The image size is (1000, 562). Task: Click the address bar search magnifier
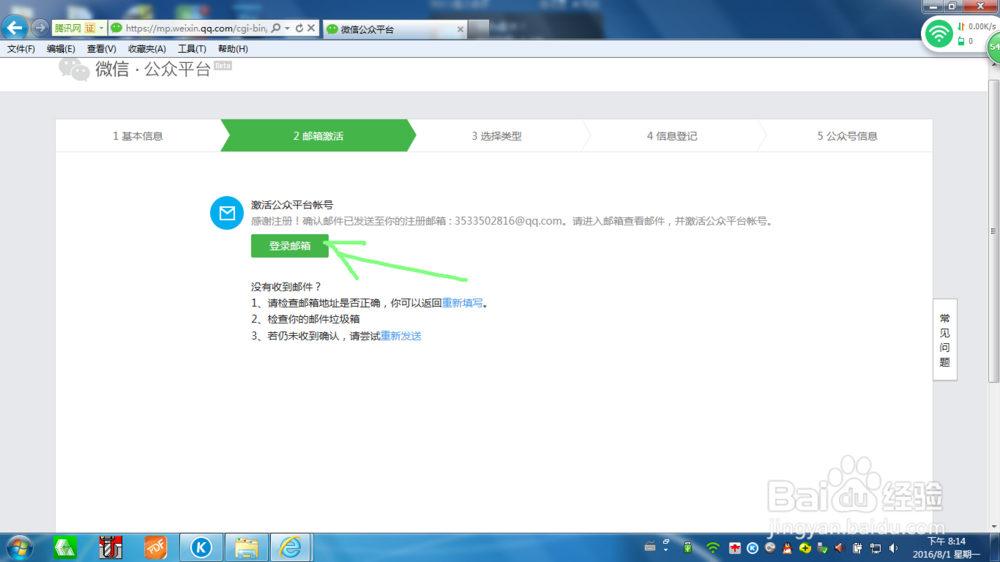[276, 28]
